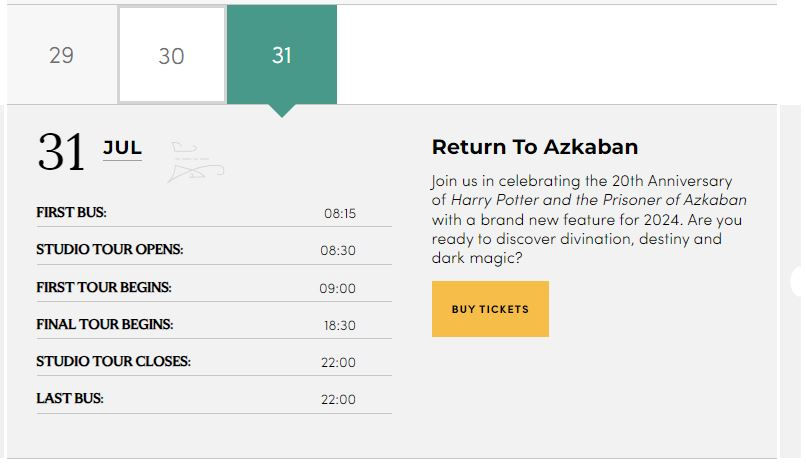This screenshot has height=466, width=806.
Task: Click the 09:00 first tour begins time
Action: click(x=337, y=288)
